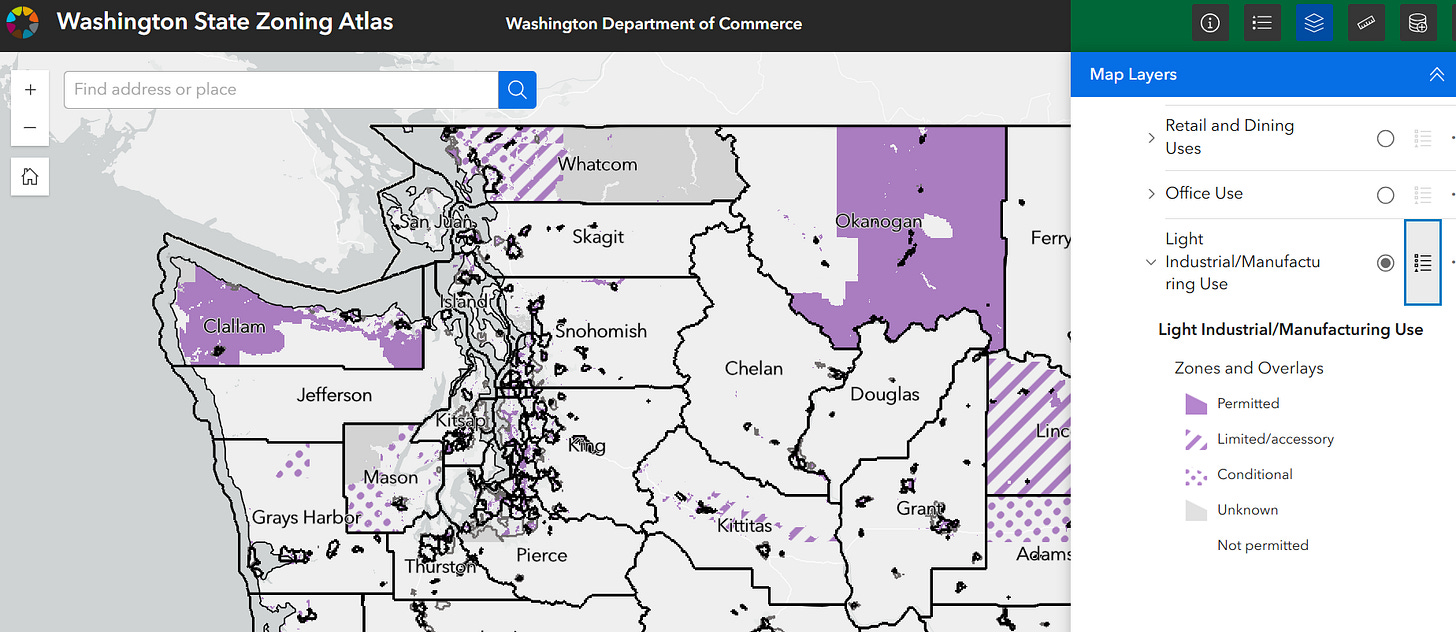
Task: Click Clallam county label on map
Action: coord(234,326)
